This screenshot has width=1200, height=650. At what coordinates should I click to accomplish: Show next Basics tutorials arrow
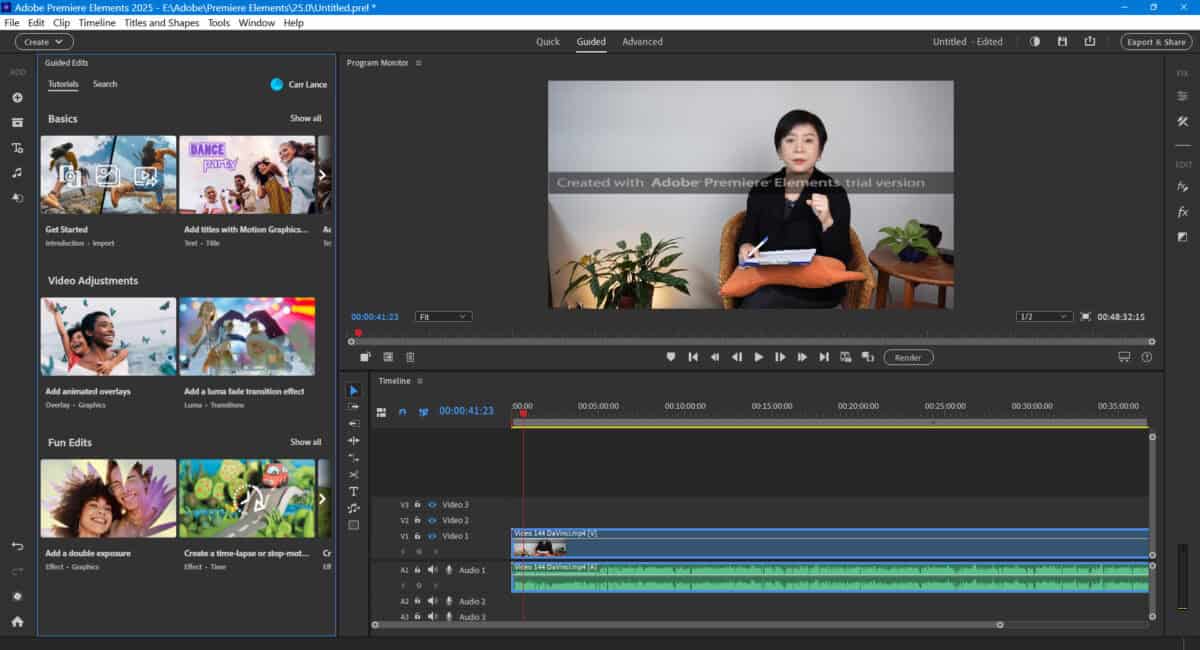[322, 175]
